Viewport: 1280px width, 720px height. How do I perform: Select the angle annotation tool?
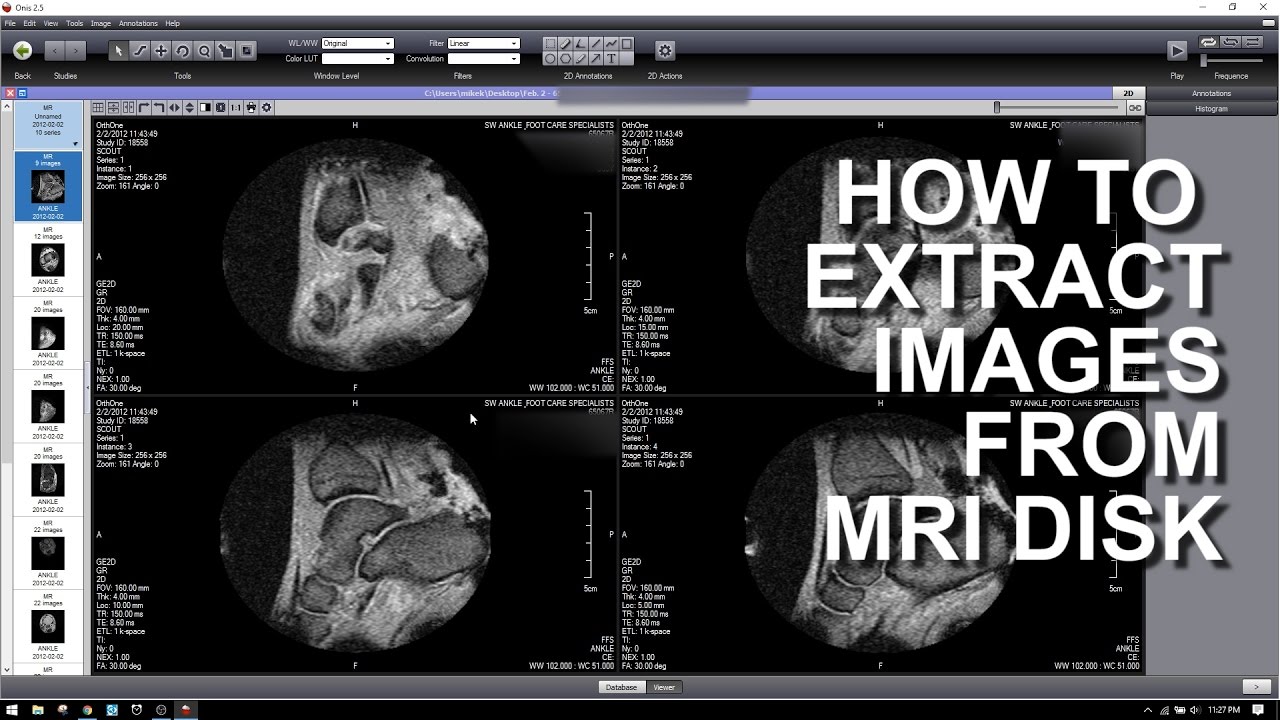pyautogui.click(x=581, y=44)
